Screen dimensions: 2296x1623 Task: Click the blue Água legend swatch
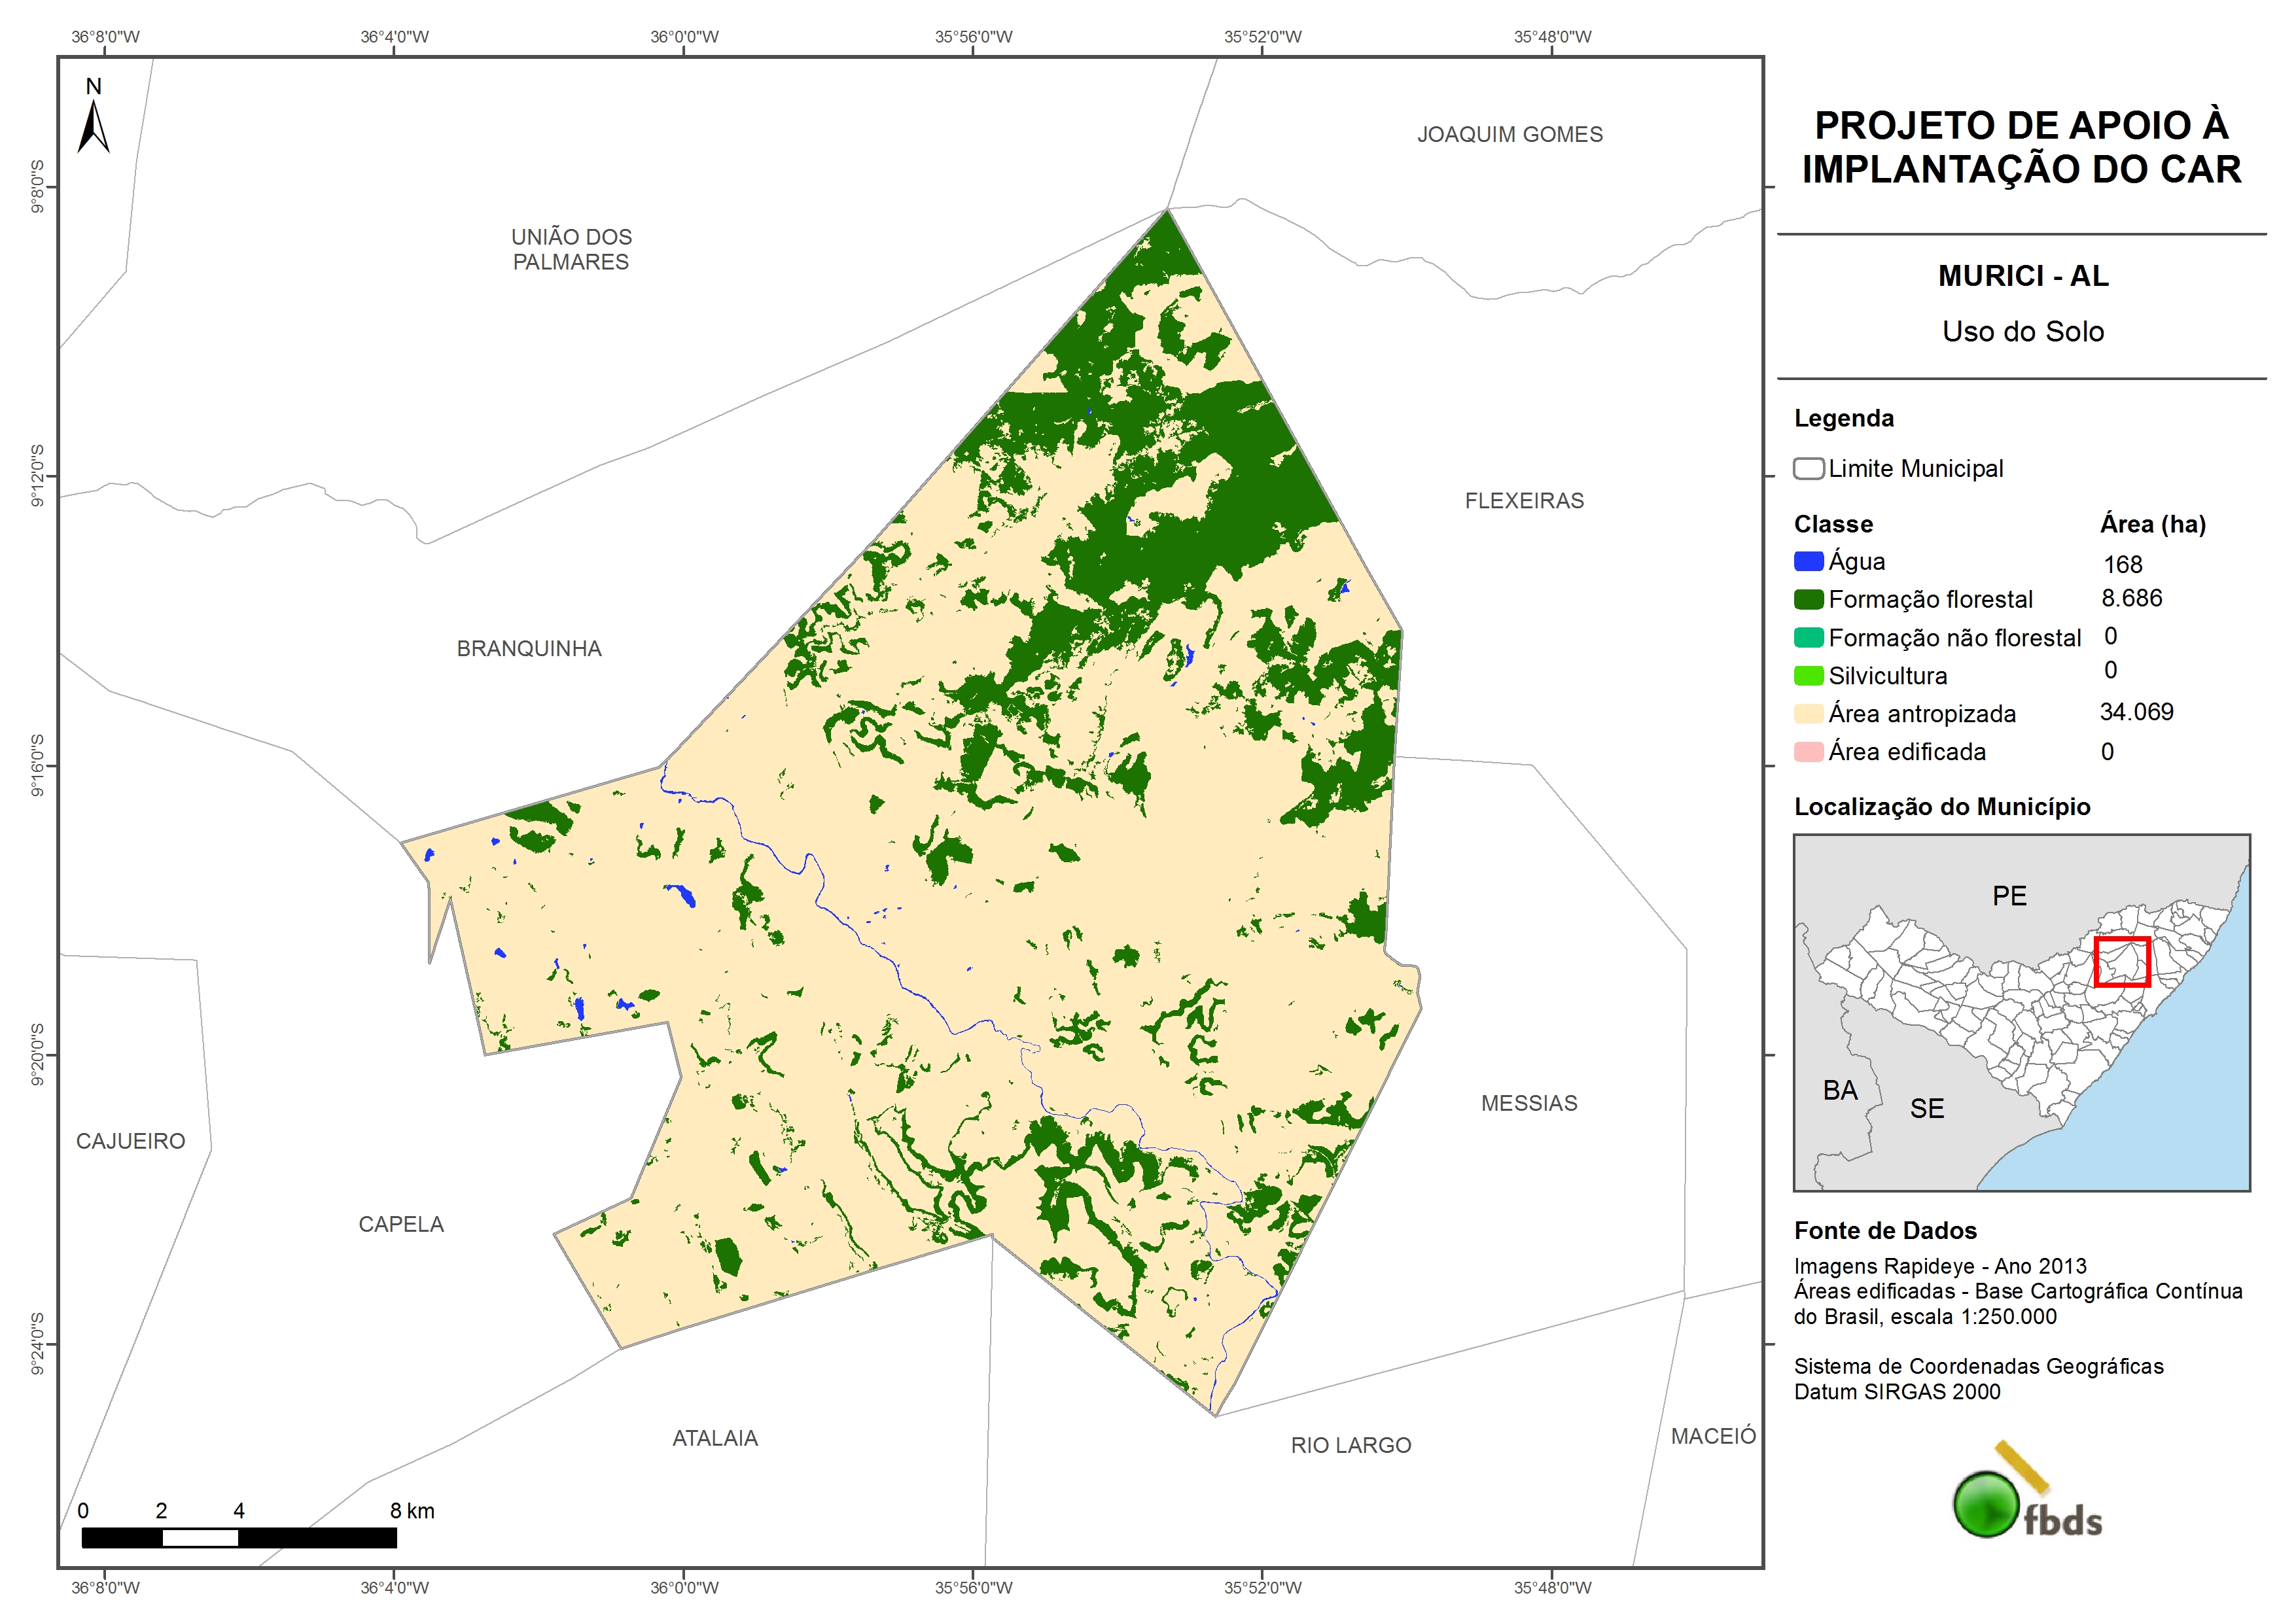[x=1808, y=562]
